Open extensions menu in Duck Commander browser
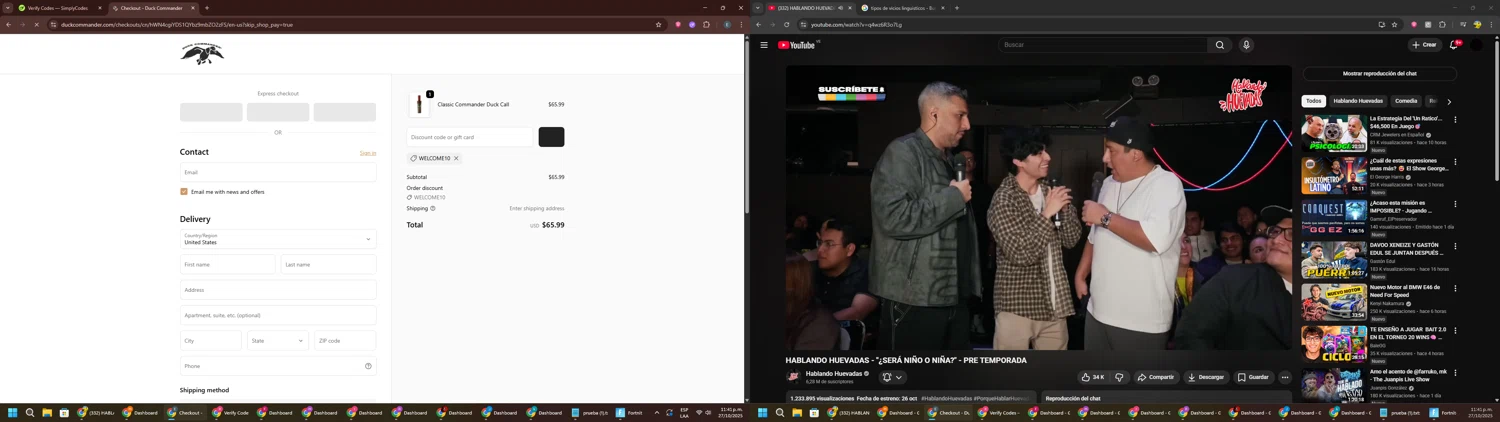The width and height of the screenshot is (1500, 422). tap(706, 25)
